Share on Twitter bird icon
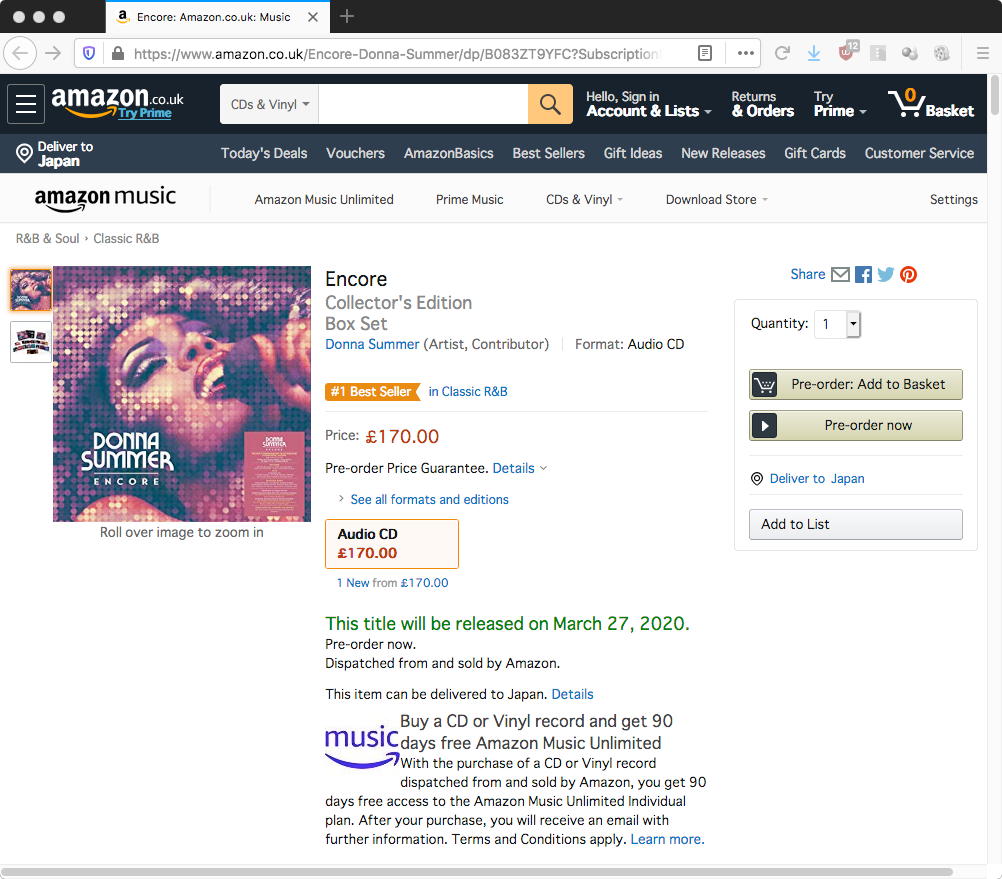This screenshot has height=879, width=1002. coord(886,275)
